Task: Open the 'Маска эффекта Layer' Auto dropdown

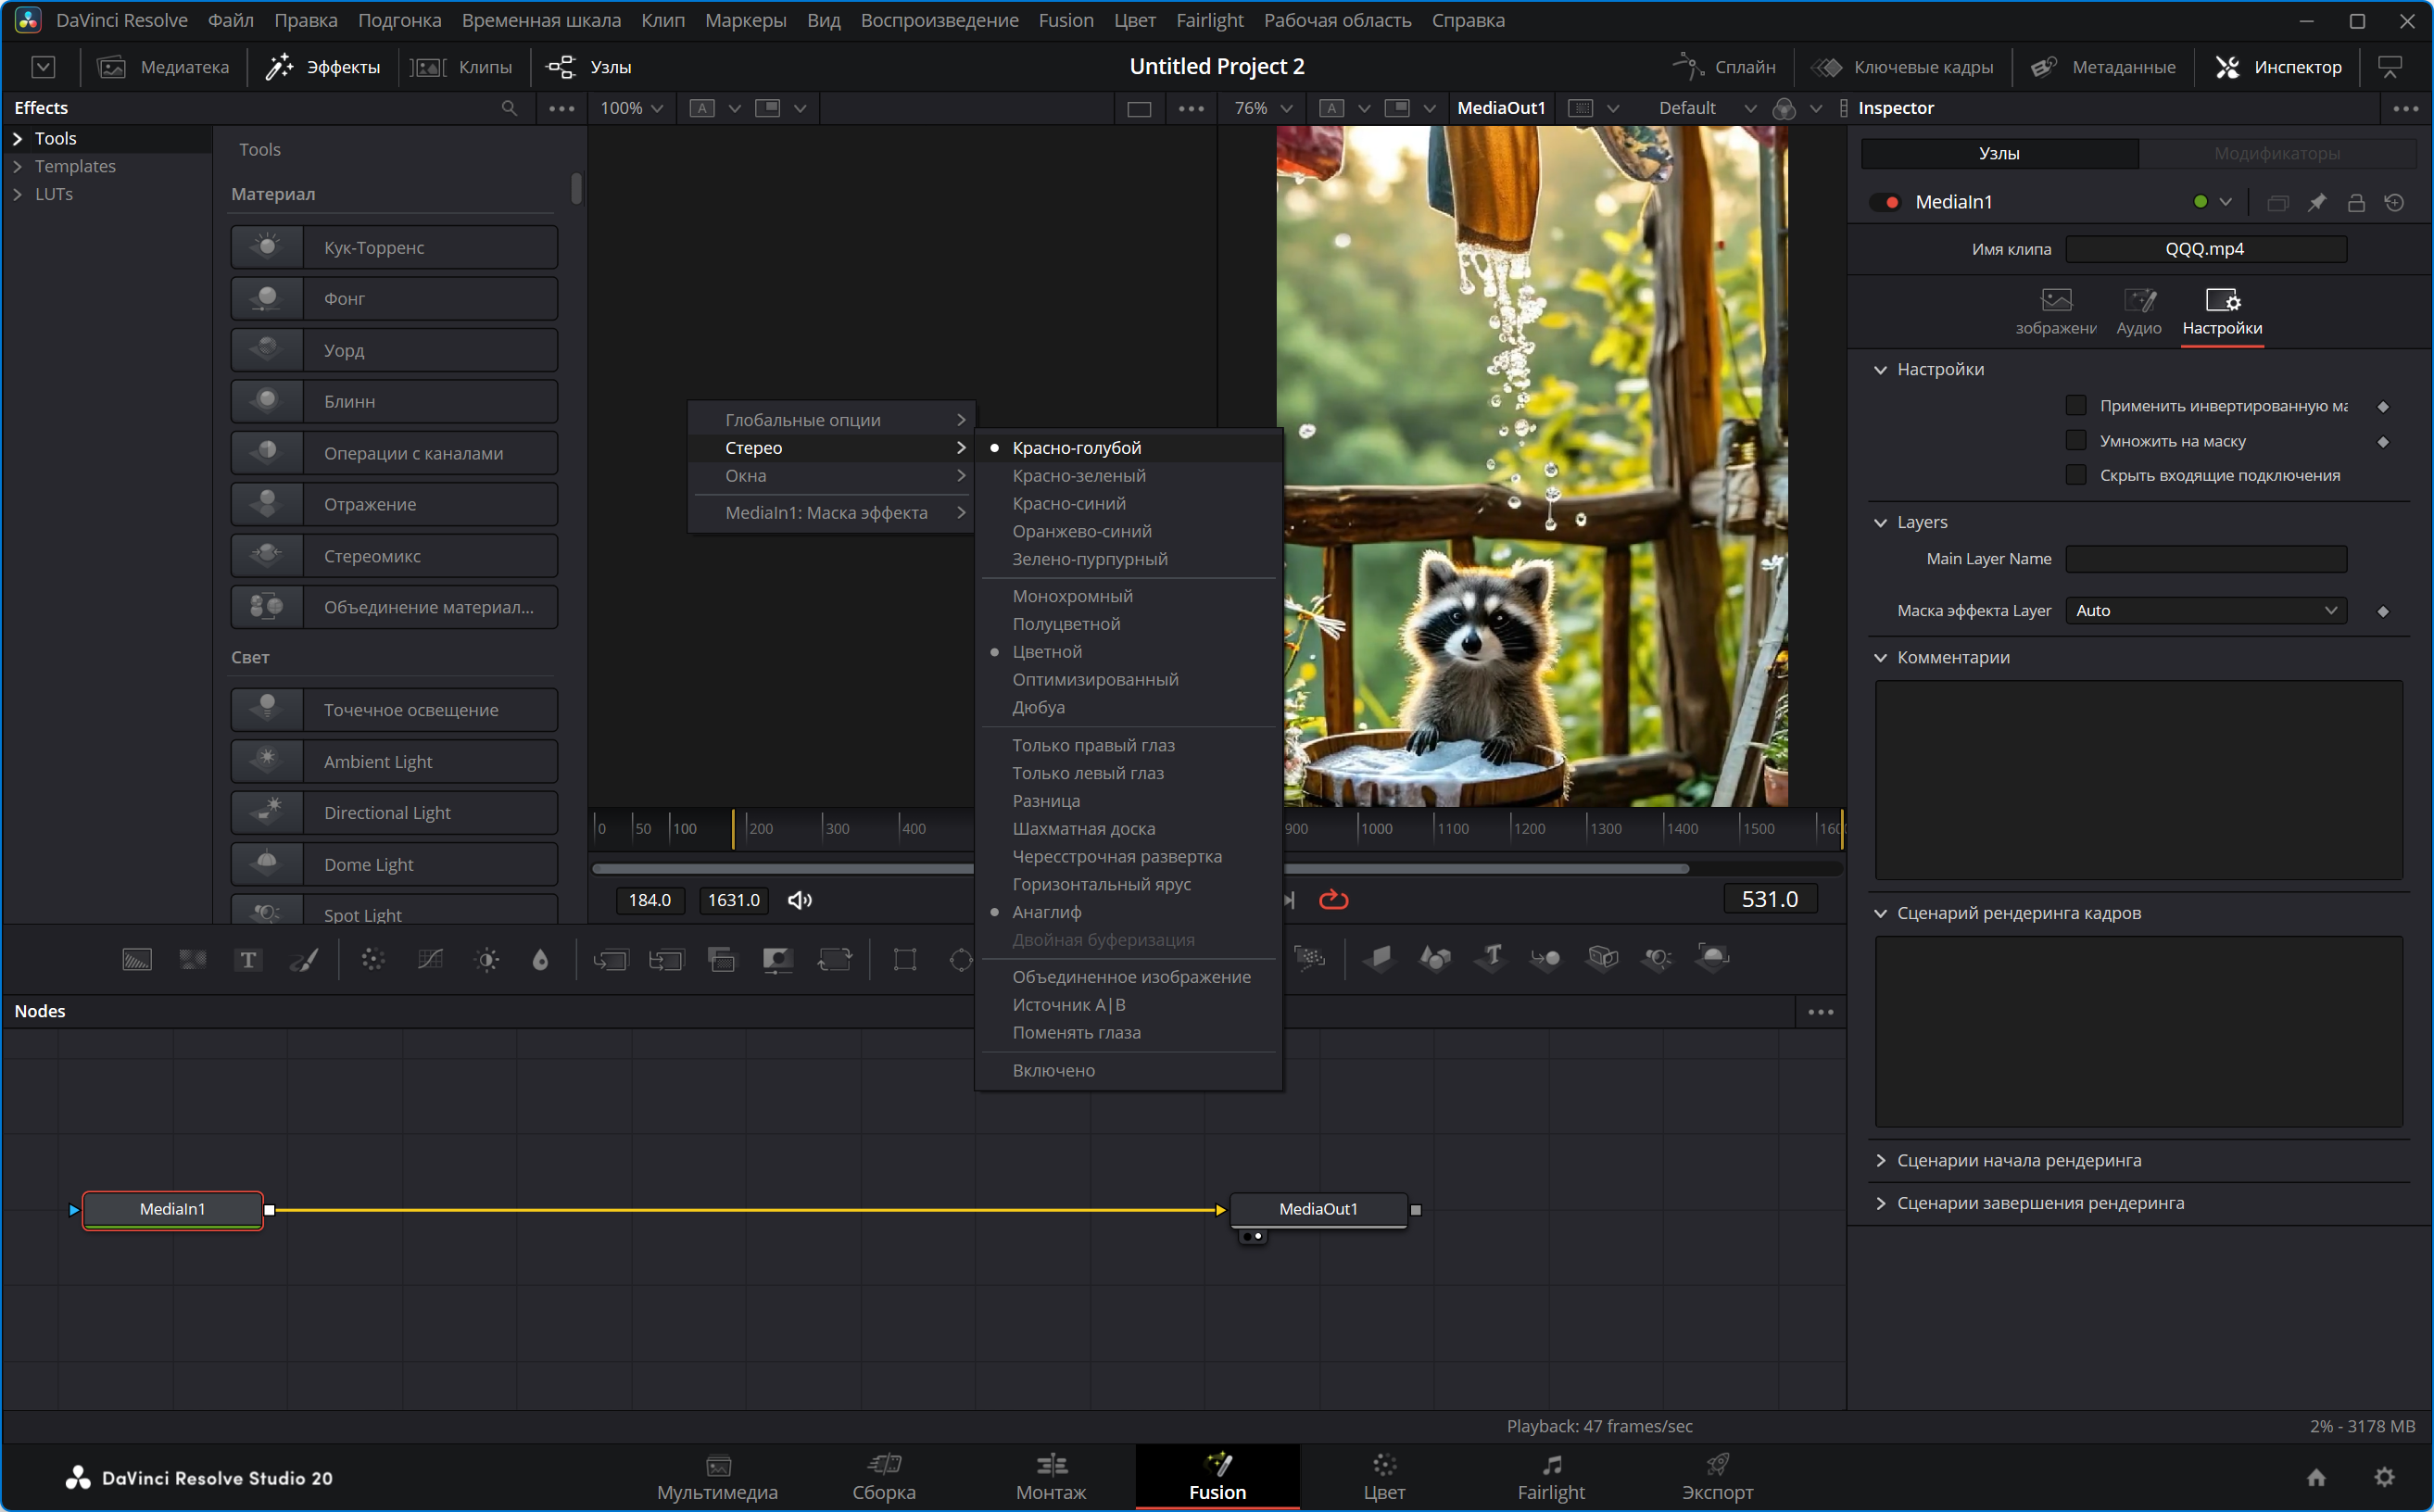Action: coord(2205,610)
